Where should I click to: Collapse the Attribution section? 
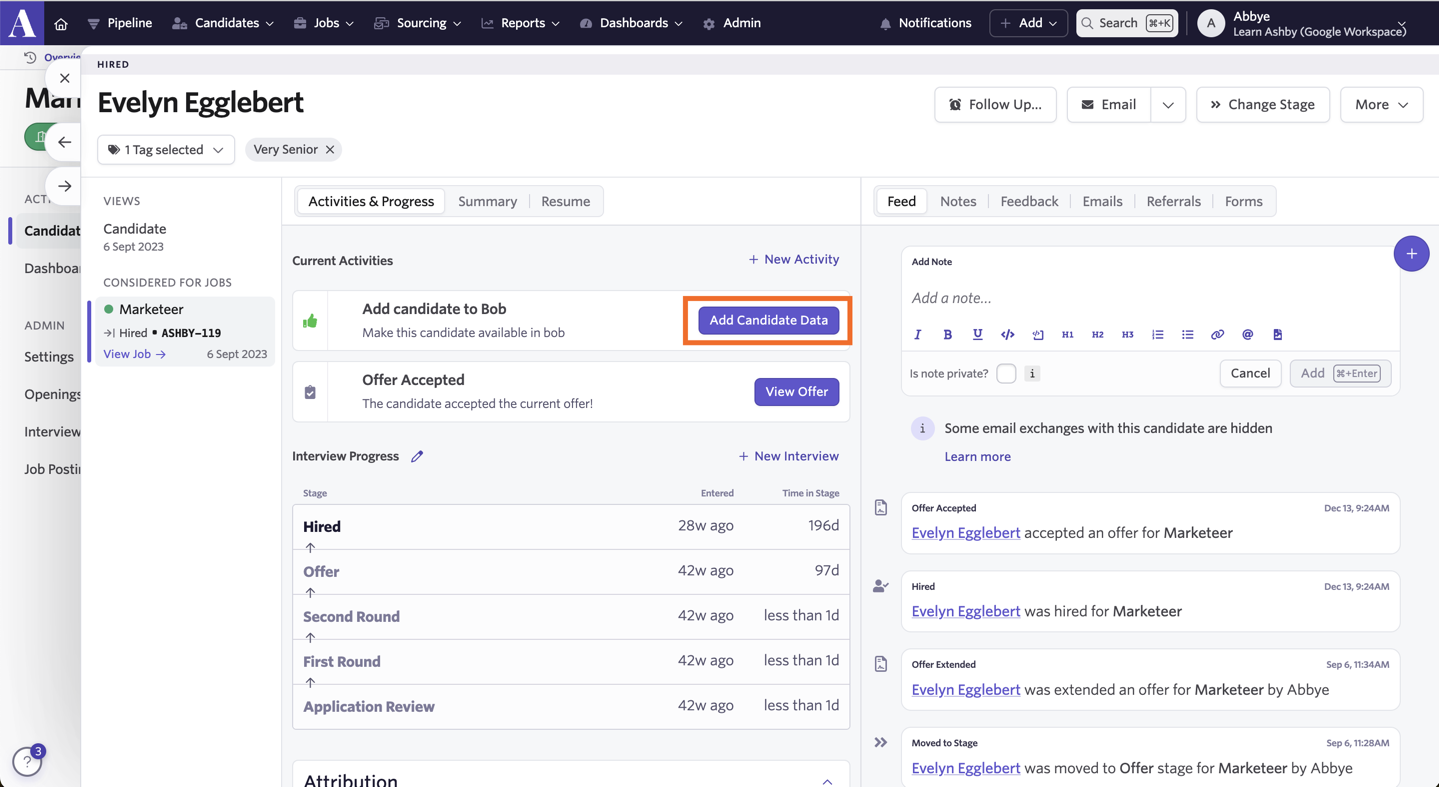coord(827,782)
